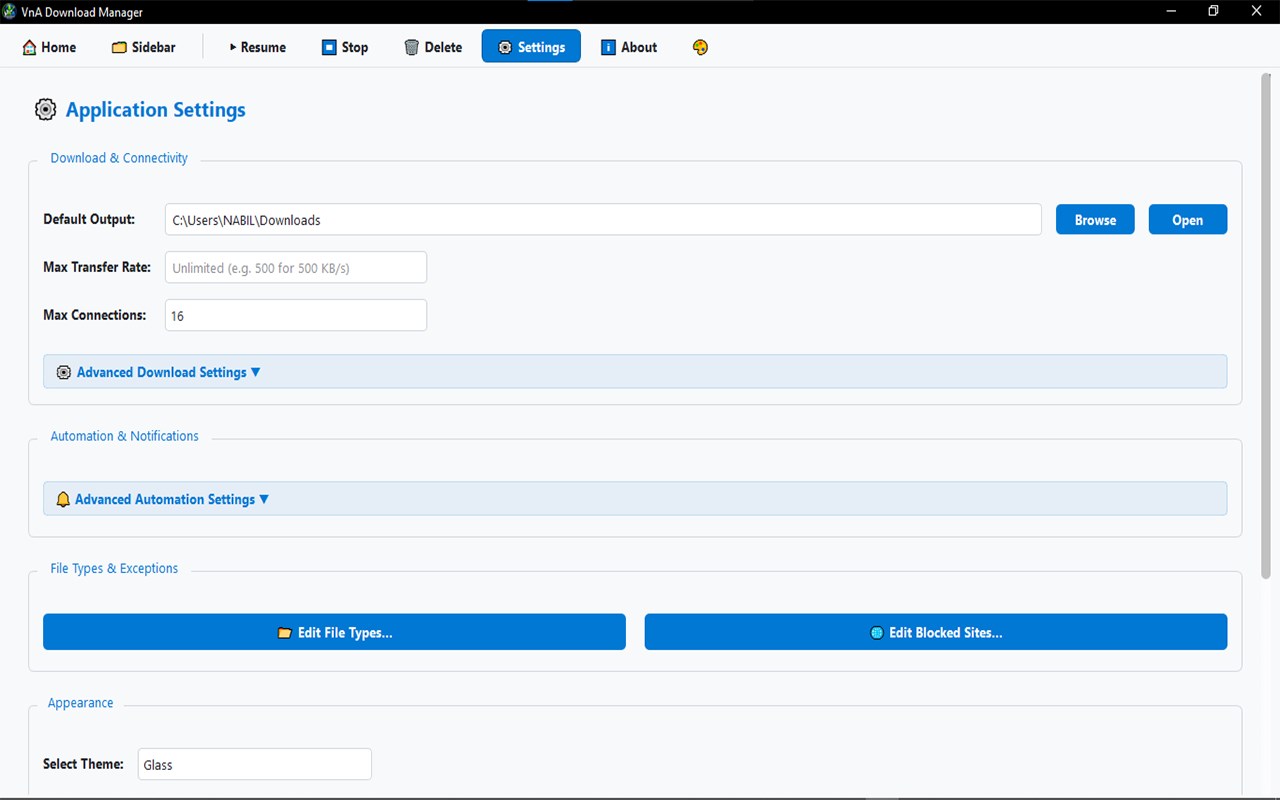Click the palette theme icon in the toolbar

pos(700,47)
